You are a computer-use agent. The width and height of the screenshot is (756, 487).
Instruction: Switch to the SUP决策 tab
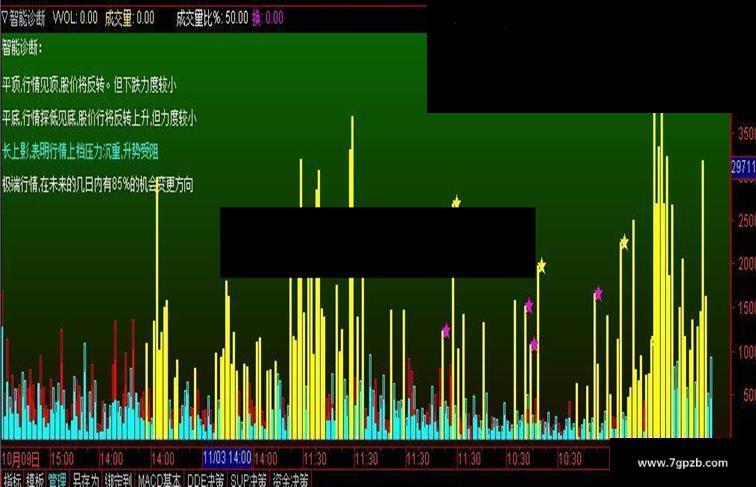tap(248, 480)
